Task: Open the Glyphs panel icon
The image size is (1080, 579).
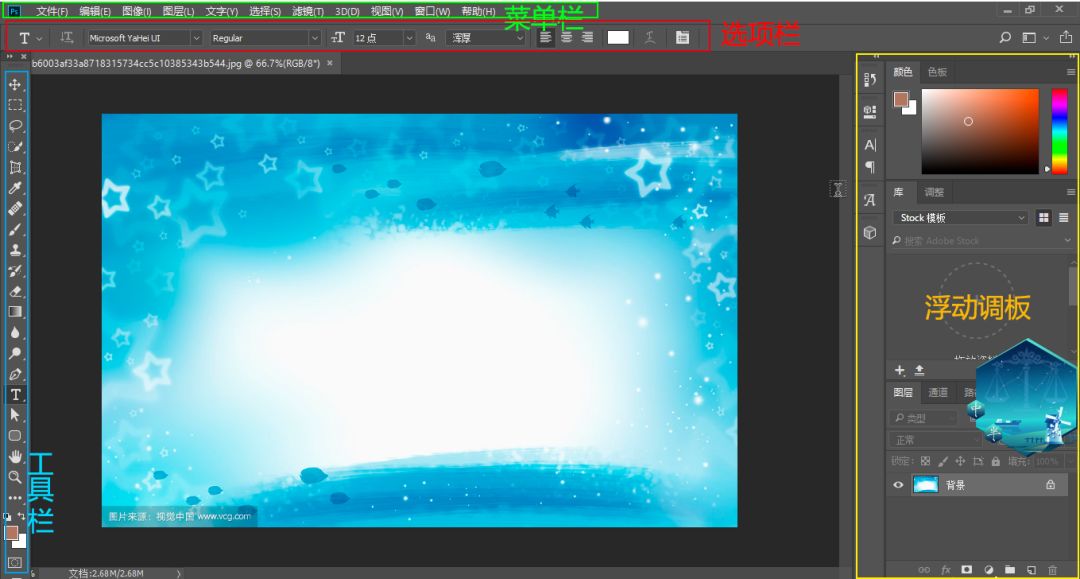Action: click(x=870, y=200)
